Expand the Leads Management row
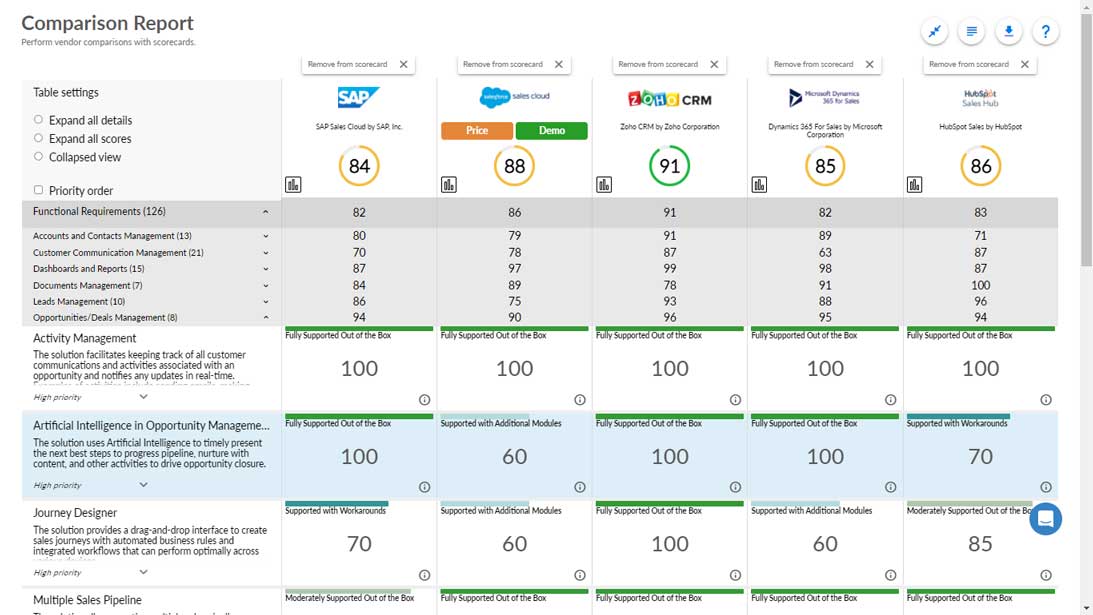Image resolution: width=1093 pixels, height=615 pixels. 265,301
